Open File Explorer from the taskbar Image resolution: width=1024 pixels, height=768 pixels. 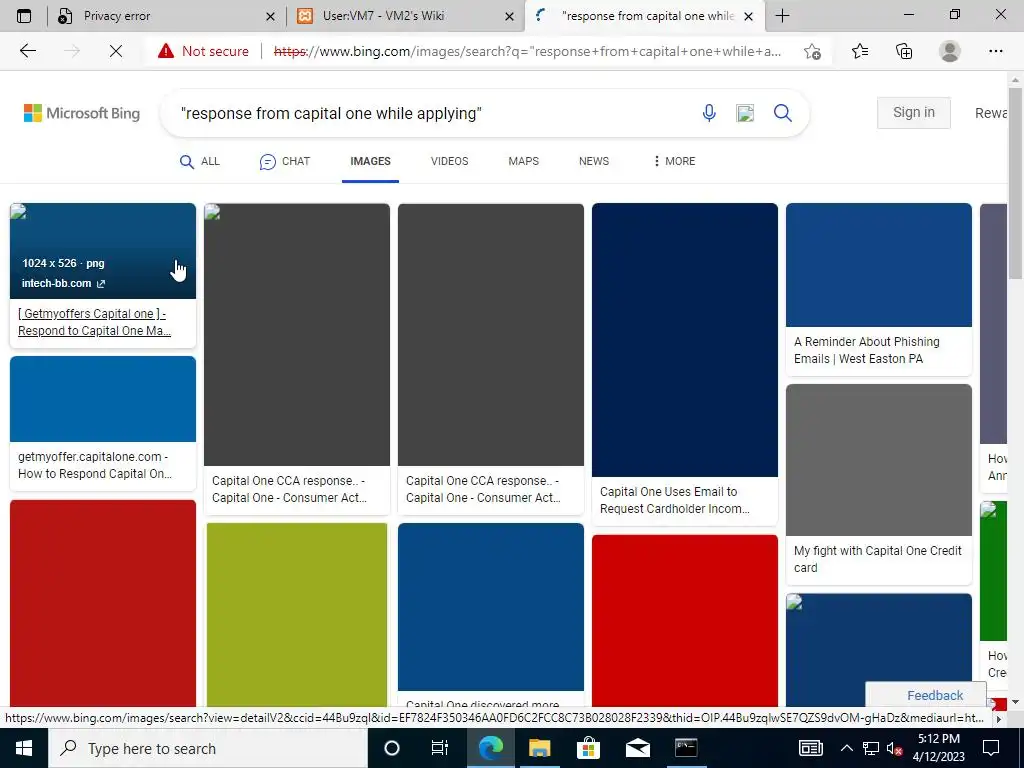(539, 748)
